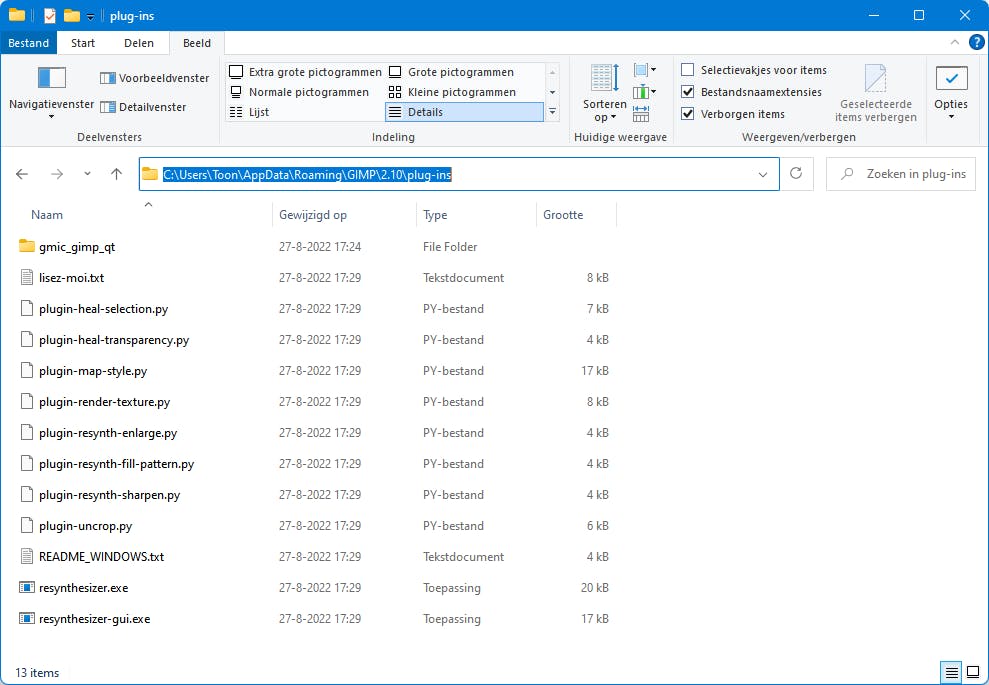The image size is (989, 685).
Task: Select the Lijst layout option
Action: point(258,112)
